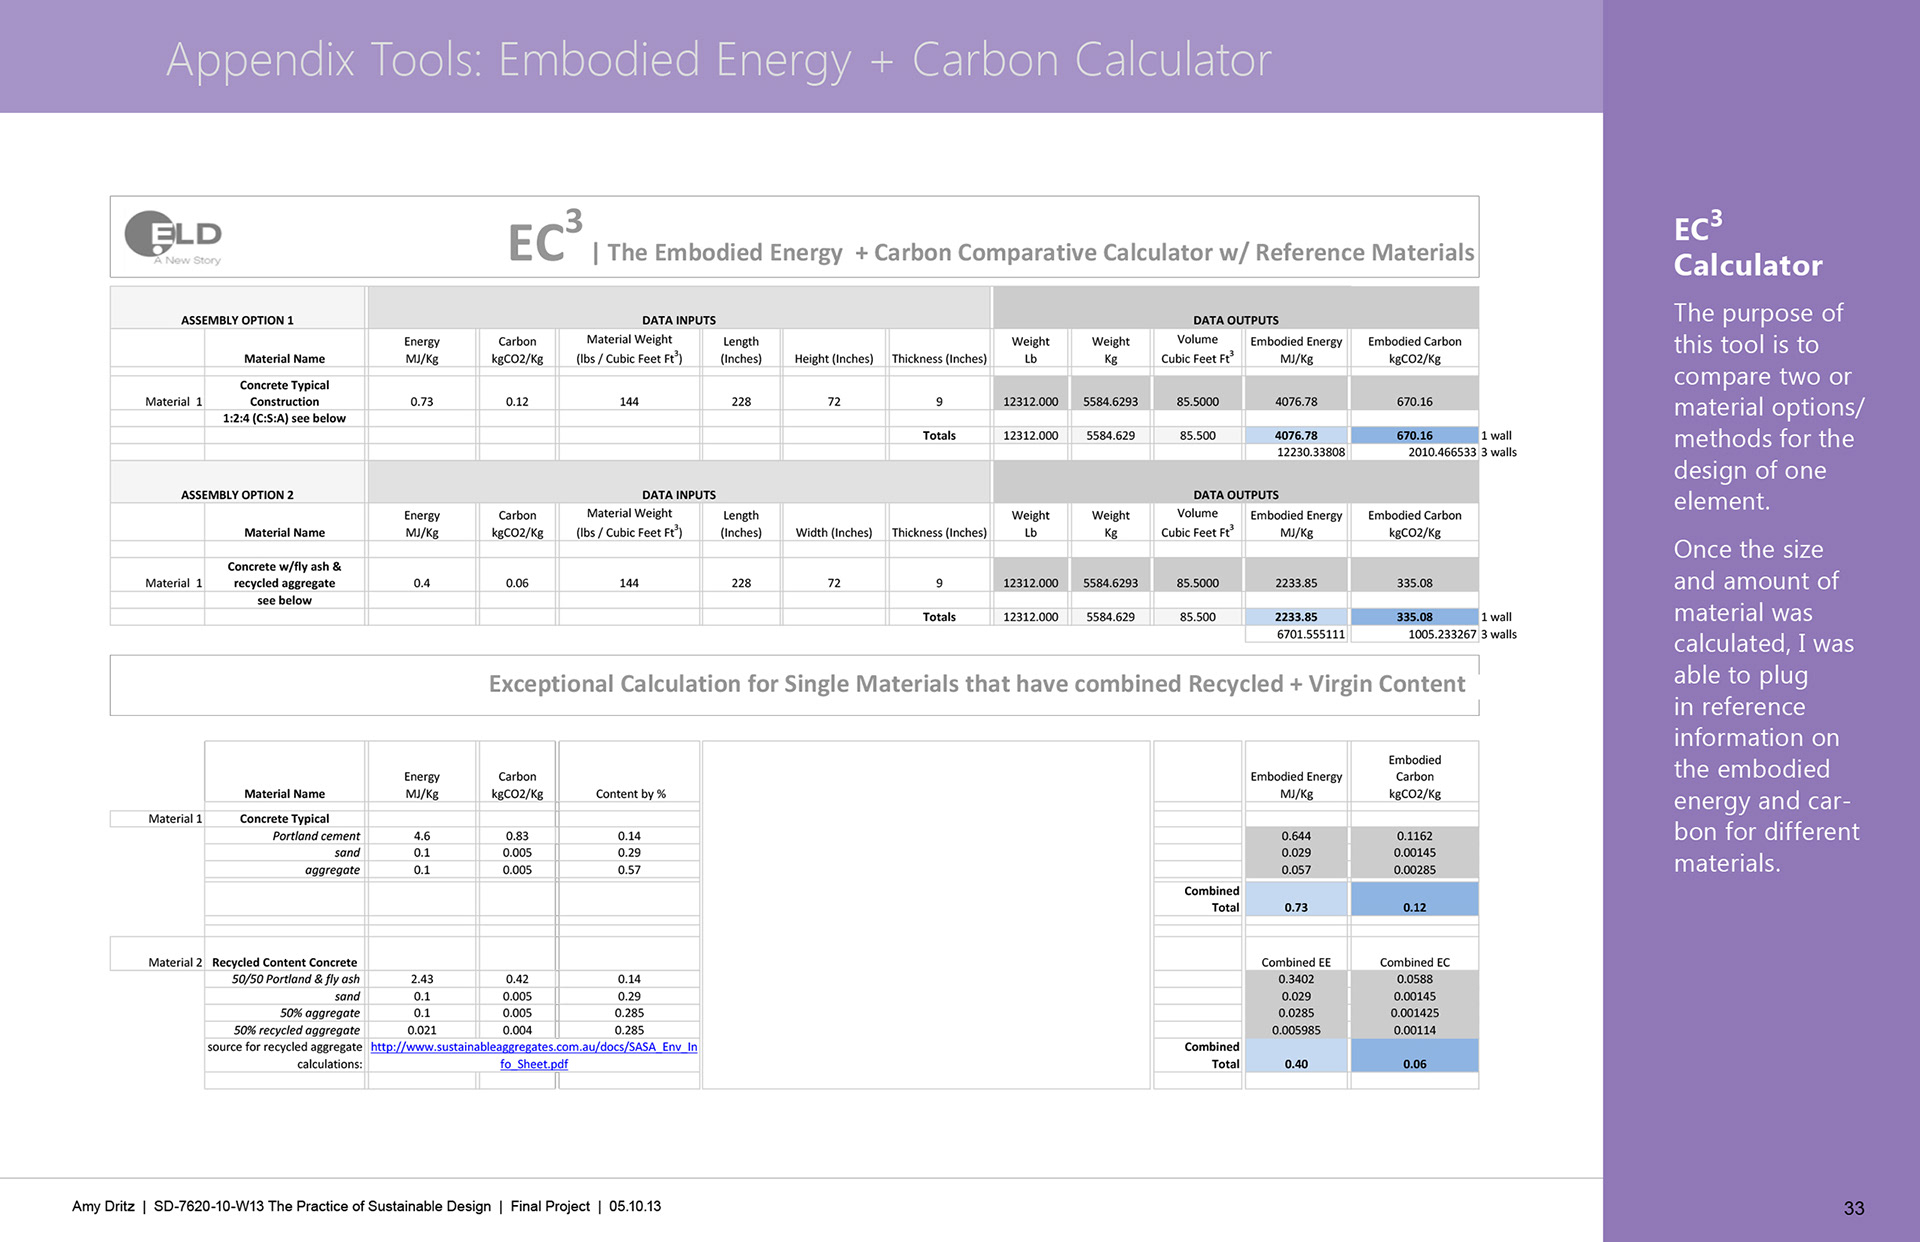The width and height of the screenshot is (1920, 1242).
Task: Click the 'Portland cement' row label
Action: click(x=316, y=836)
